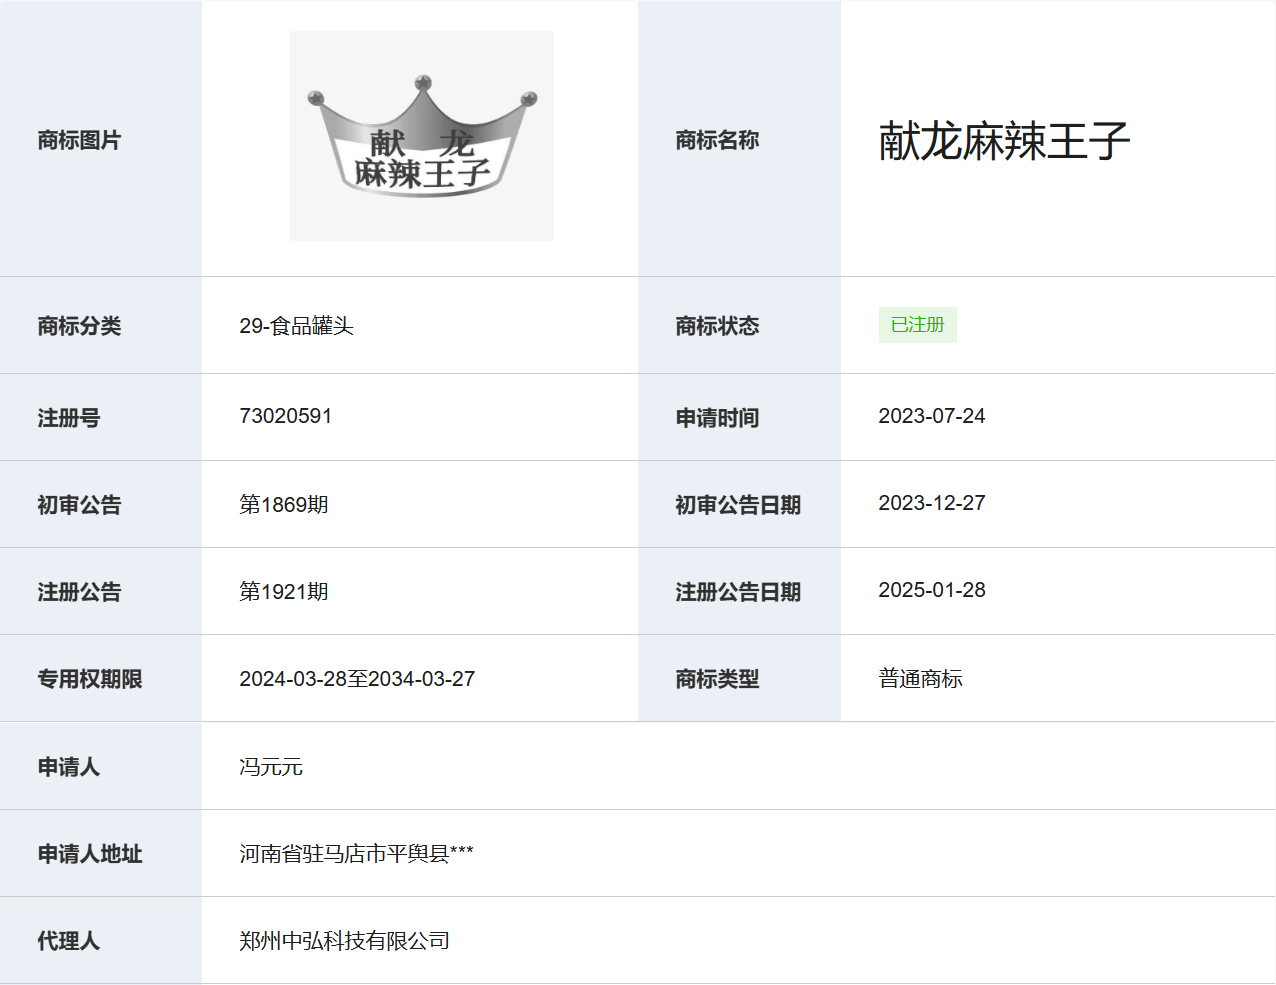Click the trademark name 献龙麻辣王子
Screen dimensions: 1276x985
1004,141
